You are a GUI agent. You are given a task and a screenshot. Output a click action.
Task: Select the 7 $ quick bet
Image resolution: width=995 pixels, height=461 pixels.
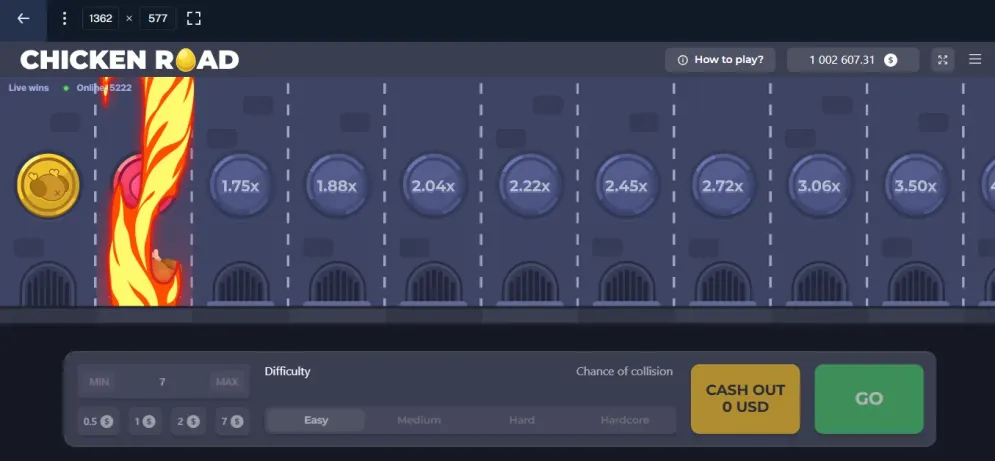[x=232, y=421]
